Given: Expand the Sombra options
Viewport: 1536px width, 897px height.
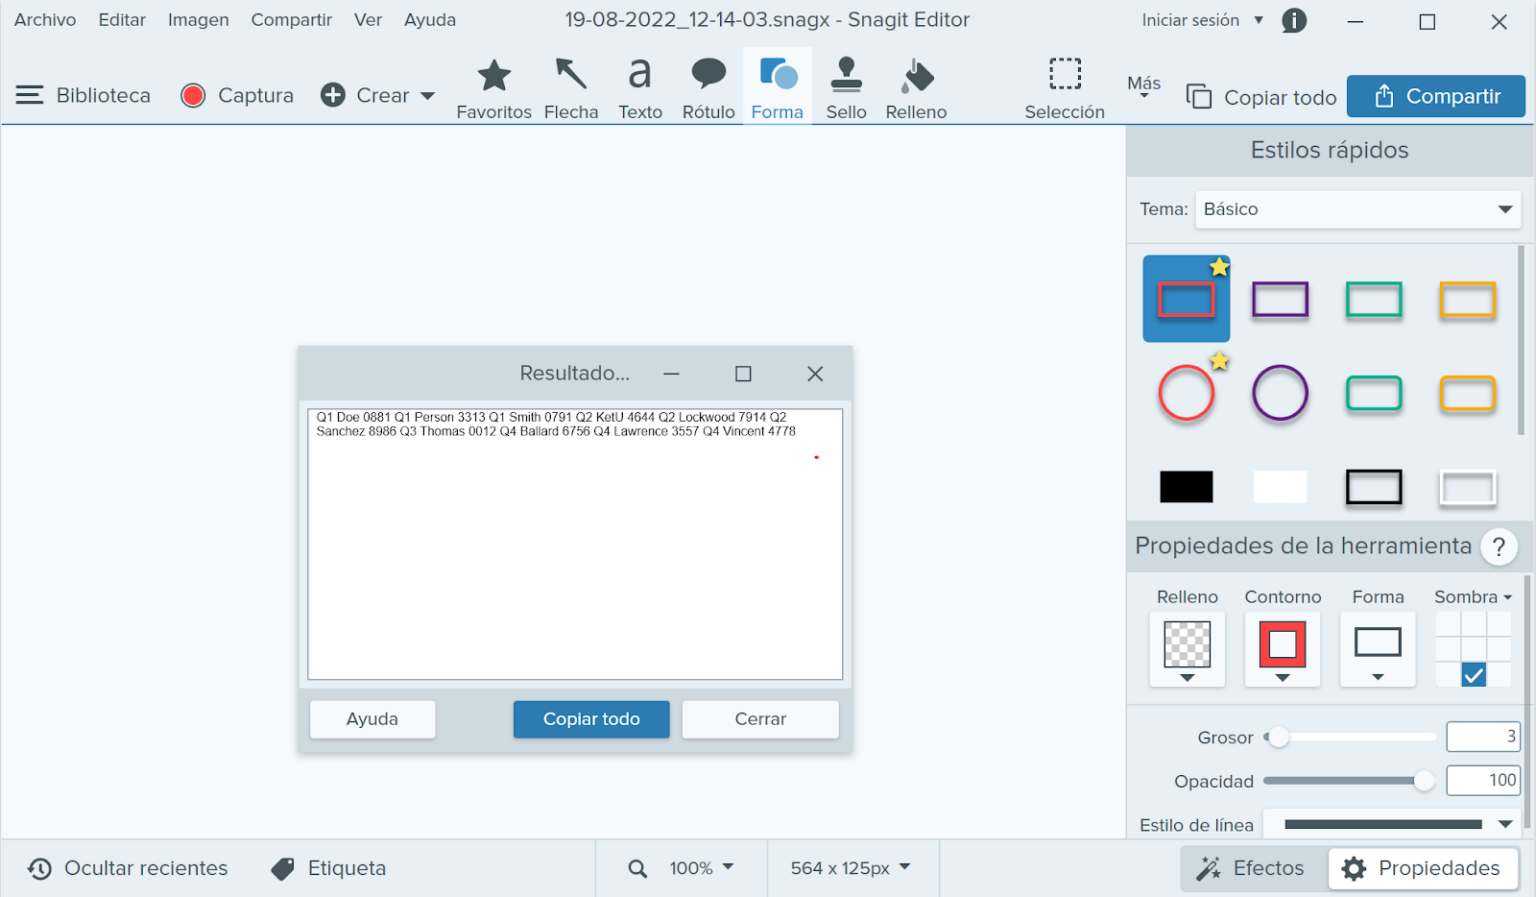Looking at the screenshot, I should 1473,597.
